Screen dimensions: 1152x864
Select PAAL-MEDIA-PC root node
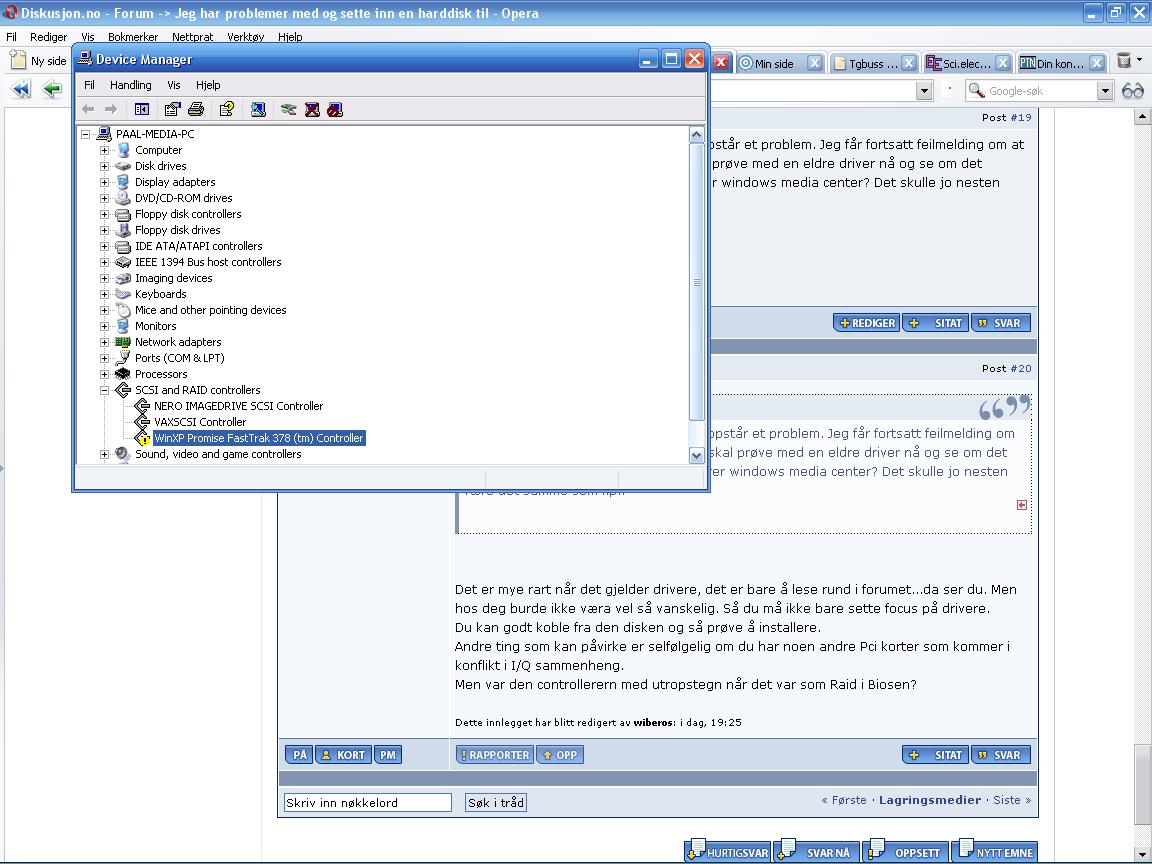click(155, 134)
